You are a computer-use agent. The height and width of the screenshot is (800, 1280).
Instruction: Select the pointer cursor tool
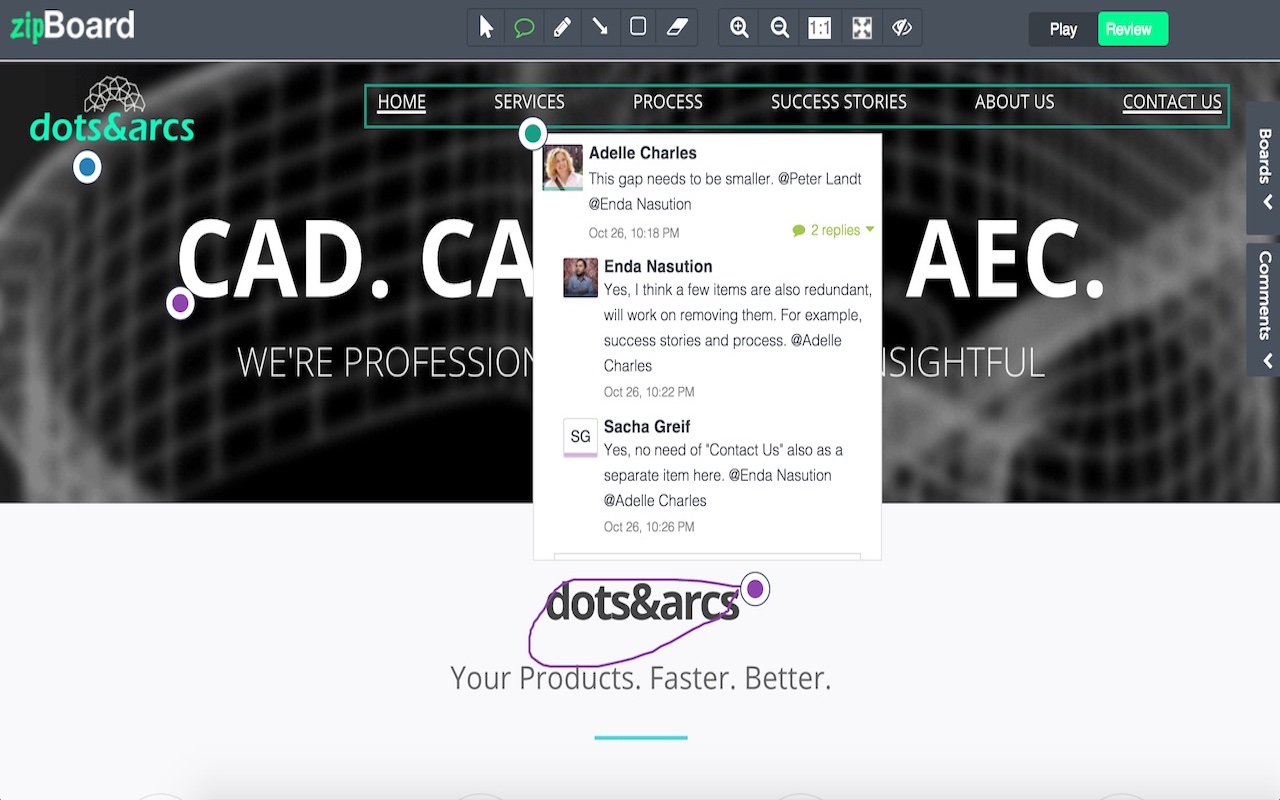486,28
